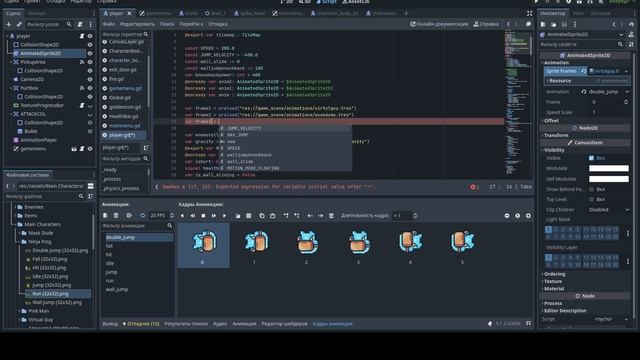Click the scripts filter search icon
The height and width of the screenshot is (360, 640).
[146, 34]
